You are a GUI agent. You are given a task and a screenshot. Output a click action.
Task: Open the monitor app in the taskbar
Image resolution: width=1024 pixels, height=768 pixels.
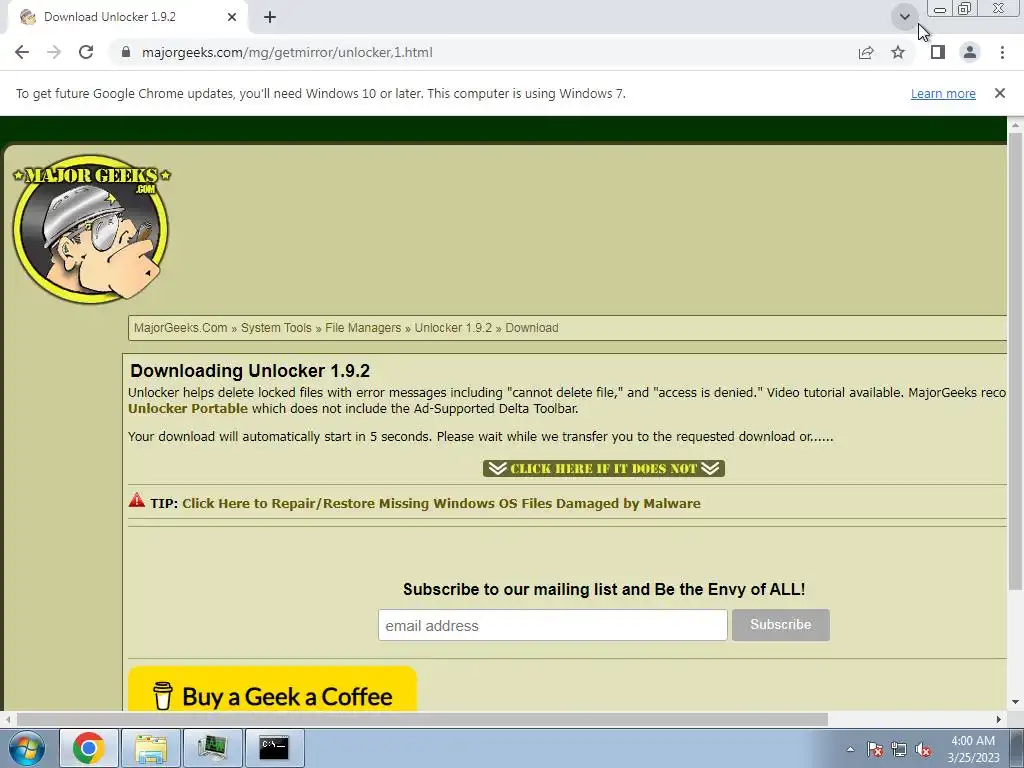point(212,748)
